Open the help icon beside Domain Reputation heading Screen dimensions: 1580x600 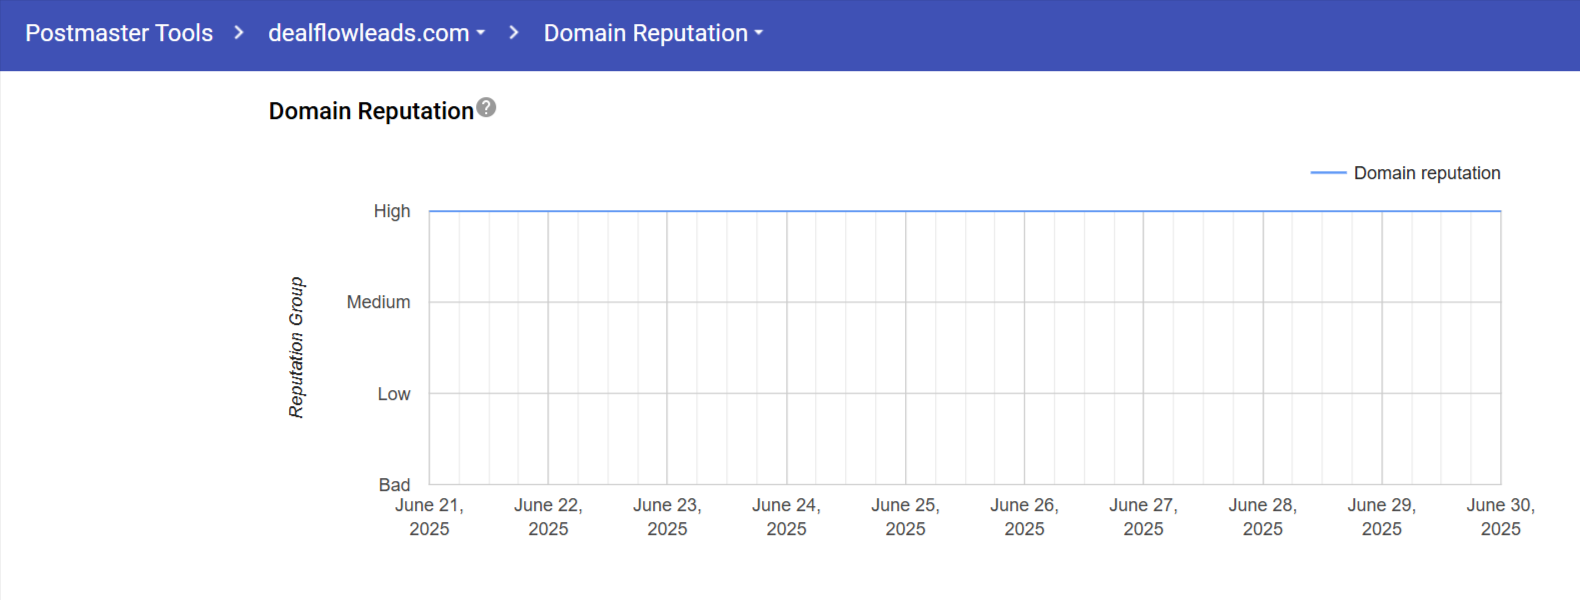tap(486, 108)
